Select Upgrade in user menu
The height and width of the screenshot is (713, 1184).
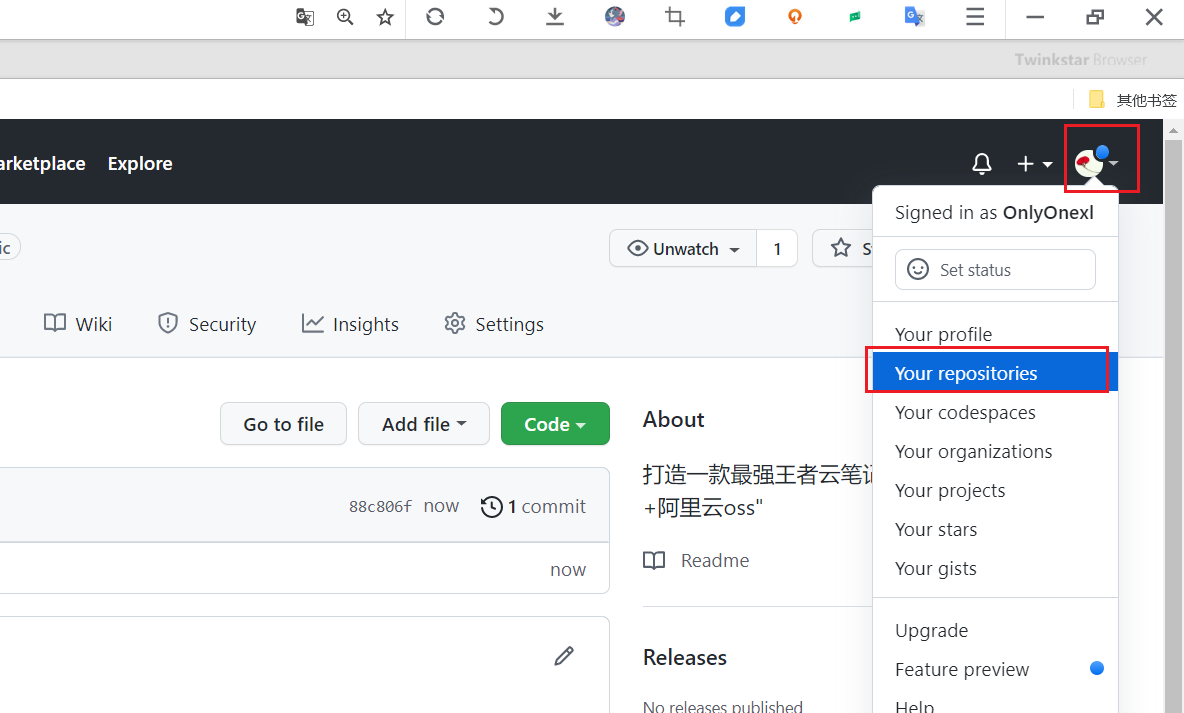[995, 631]
